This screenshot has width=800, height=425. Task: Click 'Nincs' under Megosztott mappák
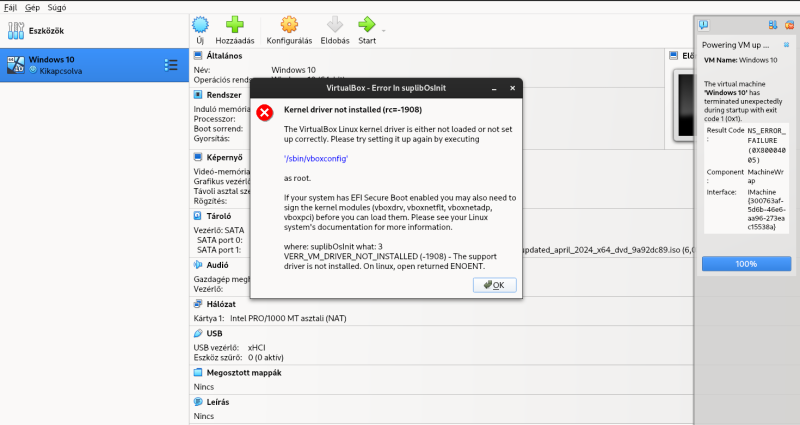coord(204,387)
